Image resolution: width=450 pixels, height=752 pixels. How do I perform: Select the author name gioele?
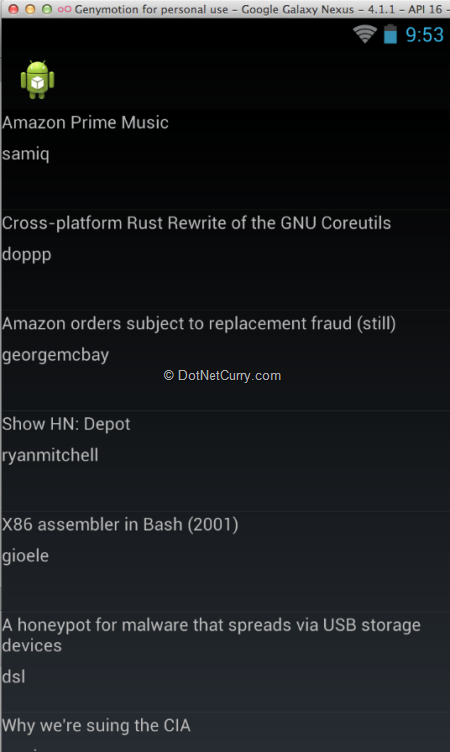(25, 556)
